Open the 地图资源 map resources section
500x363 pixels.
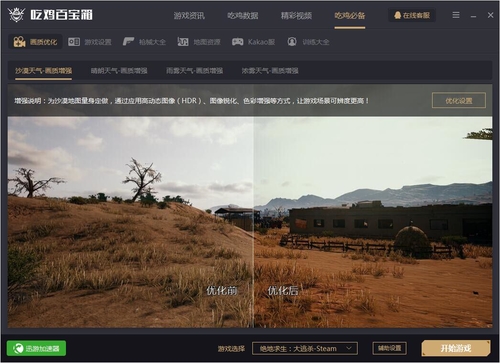199,42
